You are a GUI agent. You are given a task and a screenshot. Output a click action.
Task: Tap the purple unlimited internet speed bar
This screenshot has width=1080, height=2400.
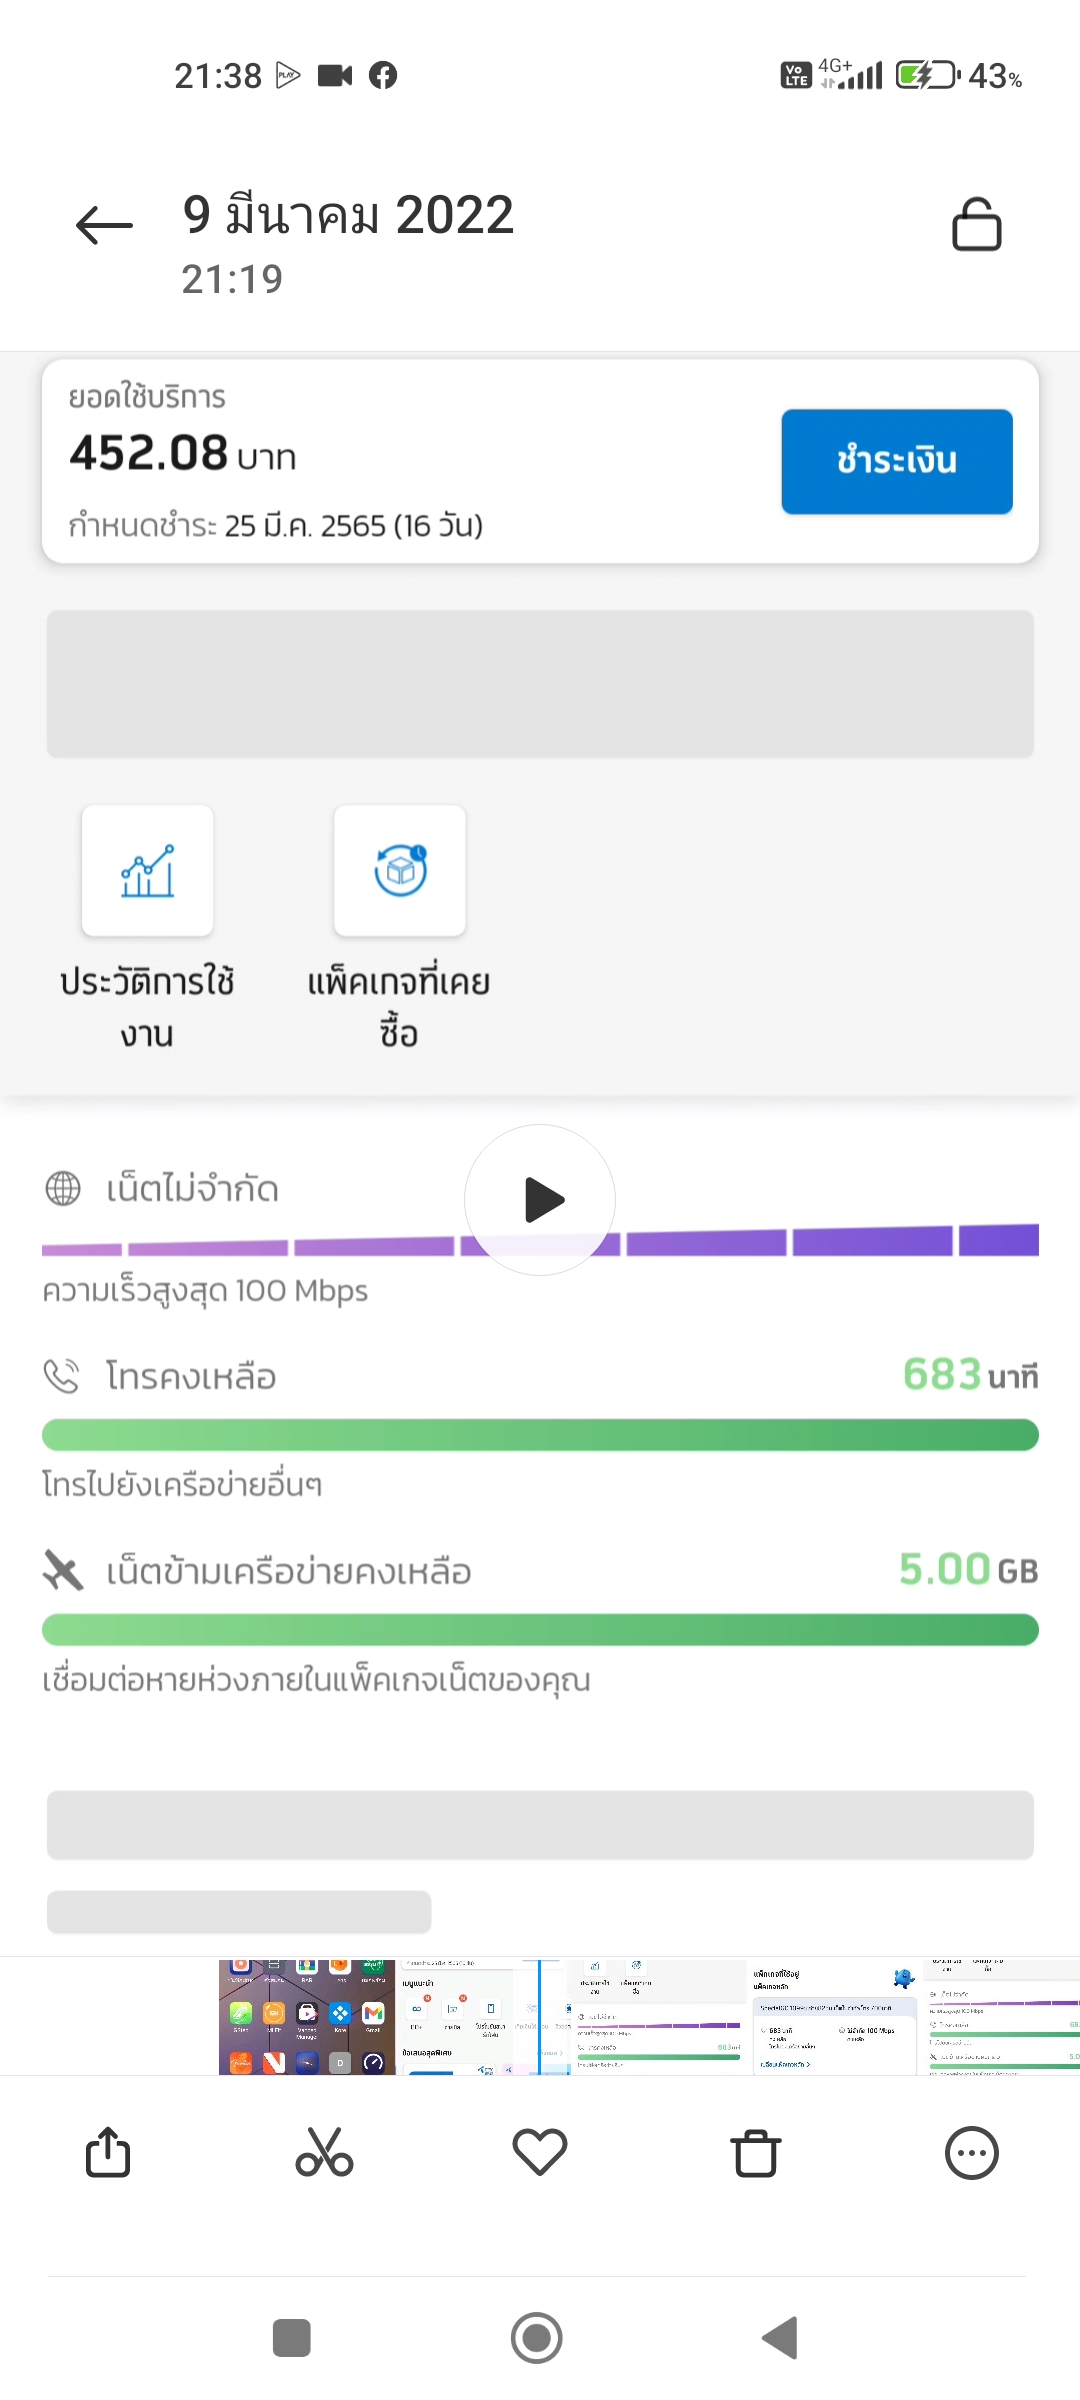coord(800,1242)
